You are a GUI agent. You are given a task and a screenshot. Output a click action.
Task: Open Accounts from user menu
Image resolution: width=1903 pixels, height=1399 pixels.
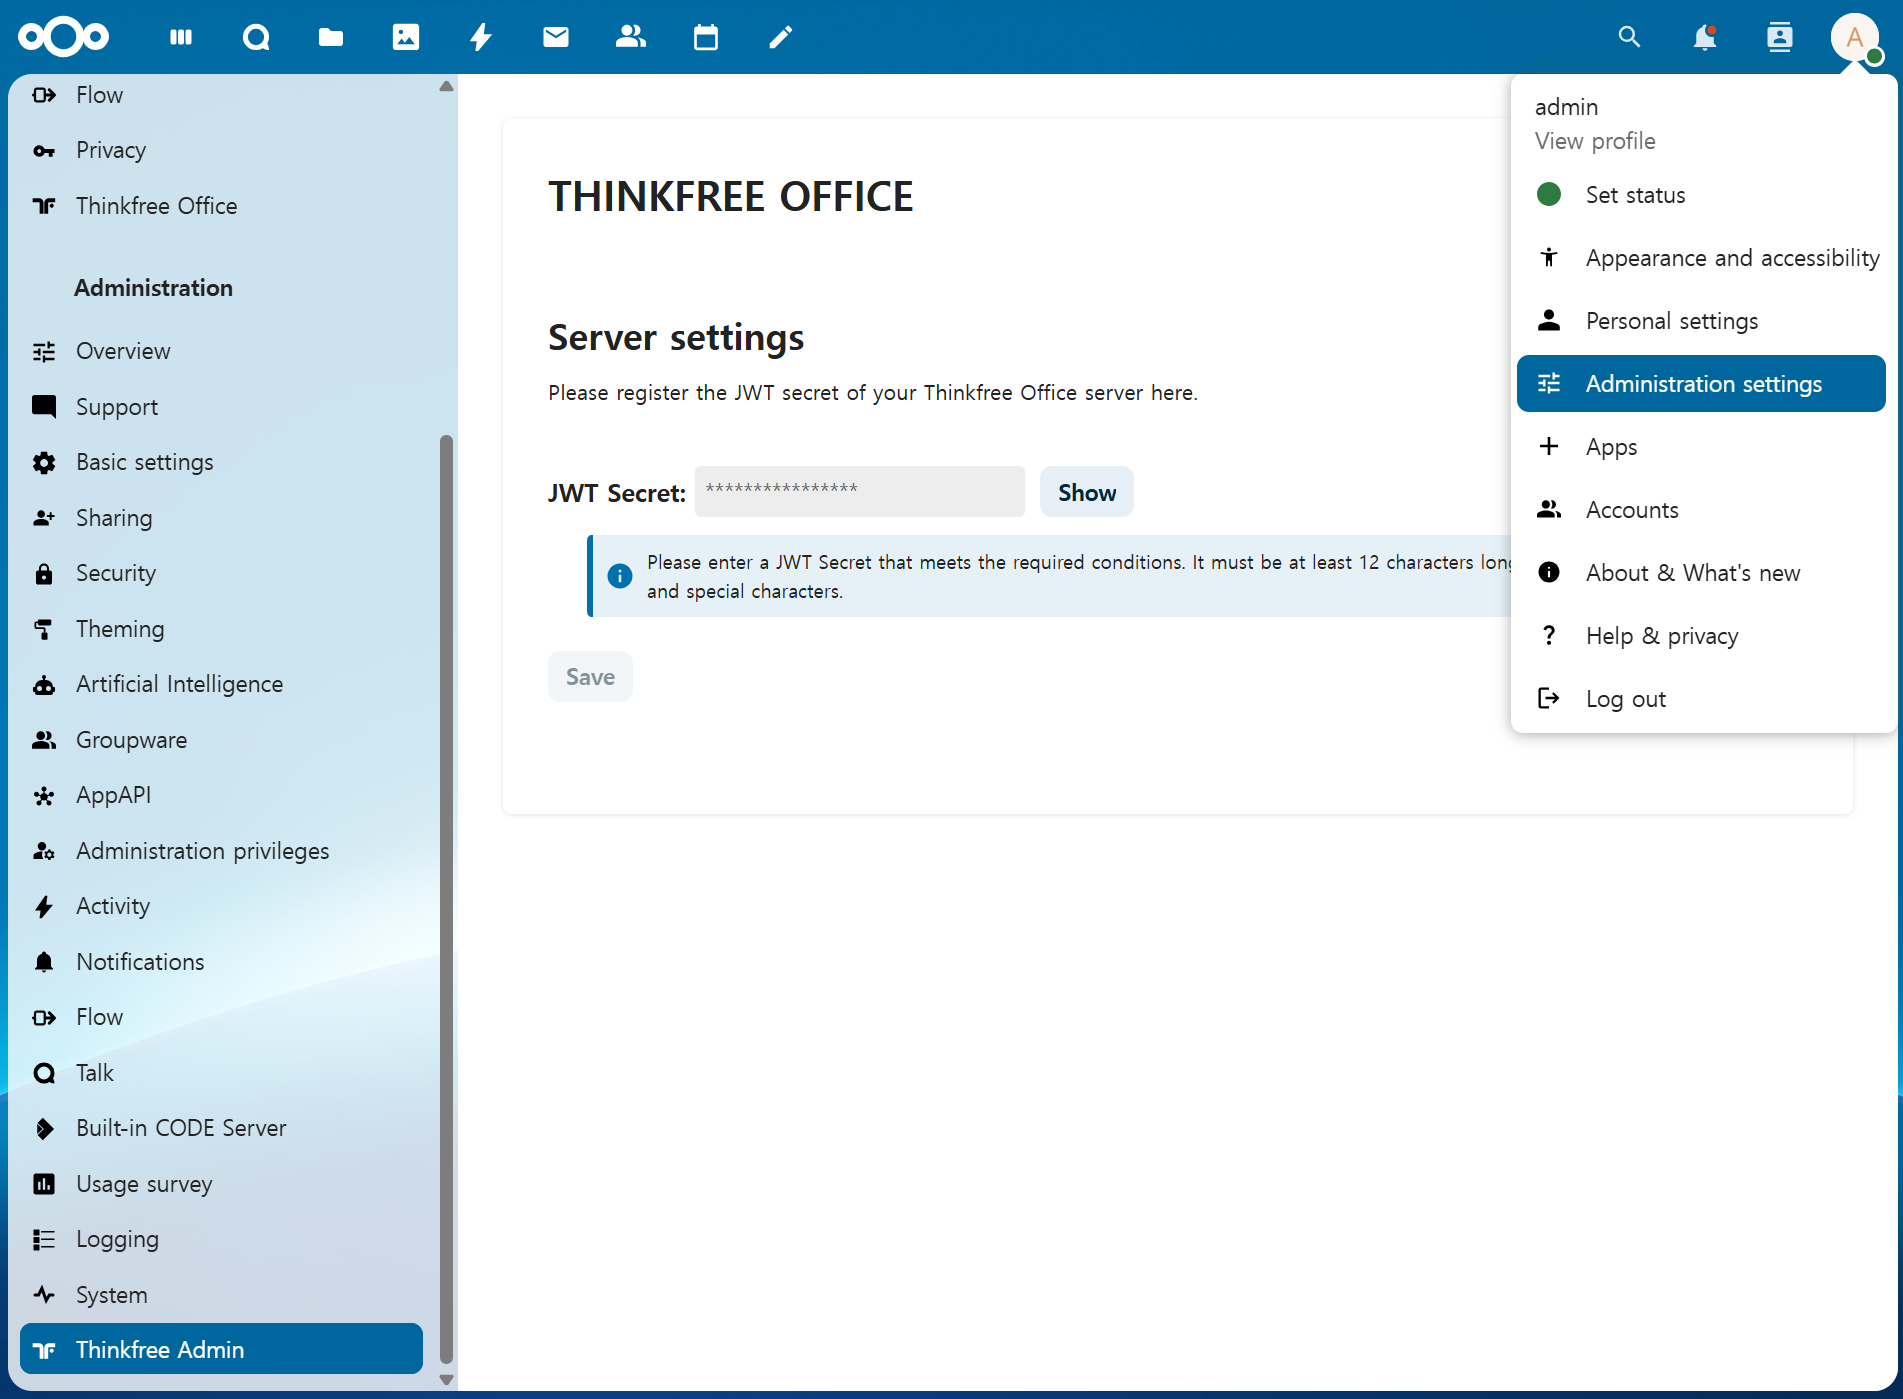[1701, 510]
